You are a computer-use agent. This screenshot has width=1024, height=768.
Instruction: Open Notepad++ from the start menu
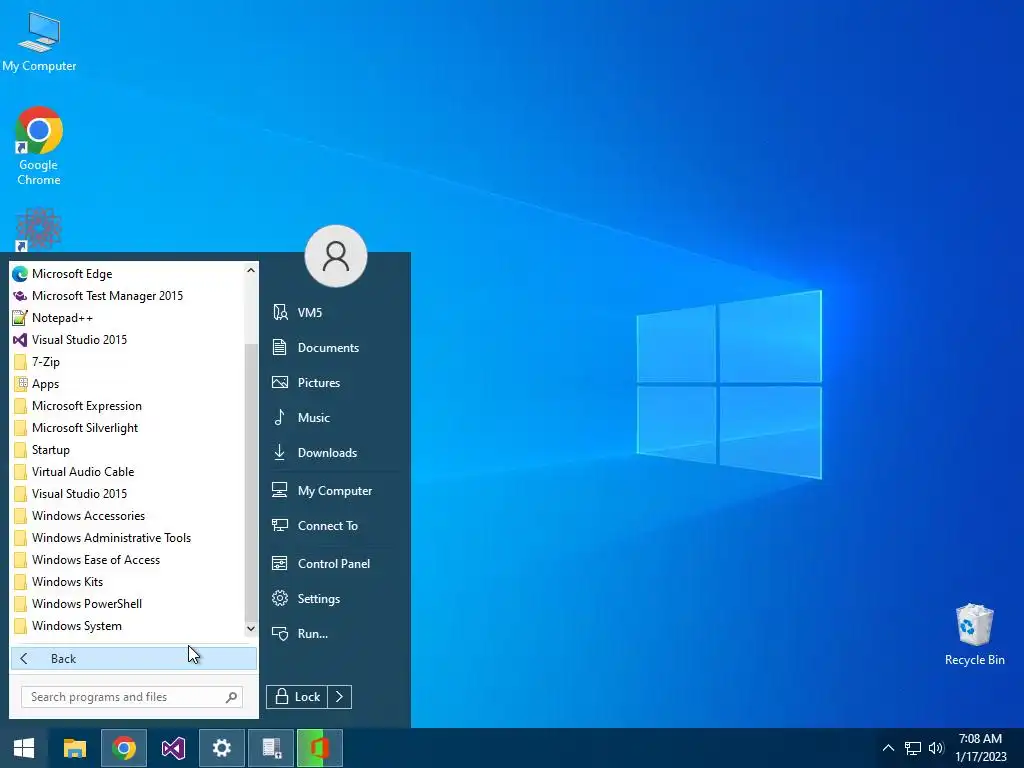point(127,318)
